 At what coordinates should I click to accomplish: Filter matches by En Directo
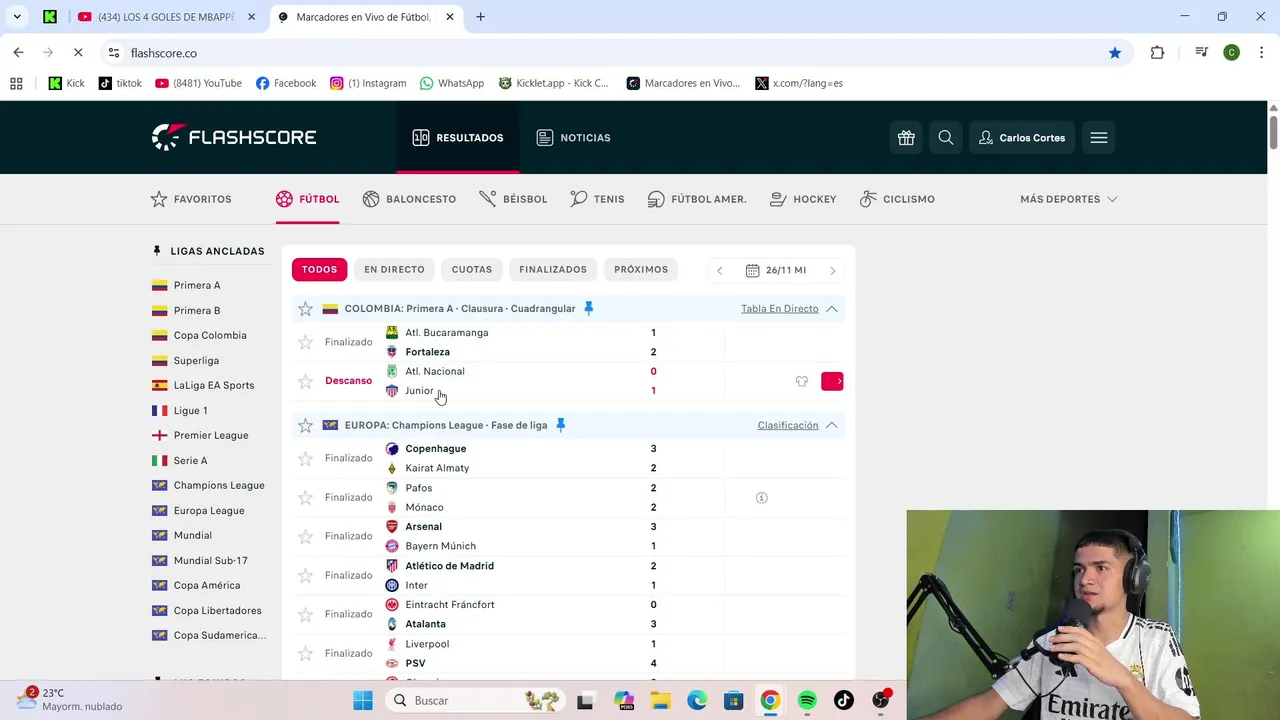coord(394,270)
